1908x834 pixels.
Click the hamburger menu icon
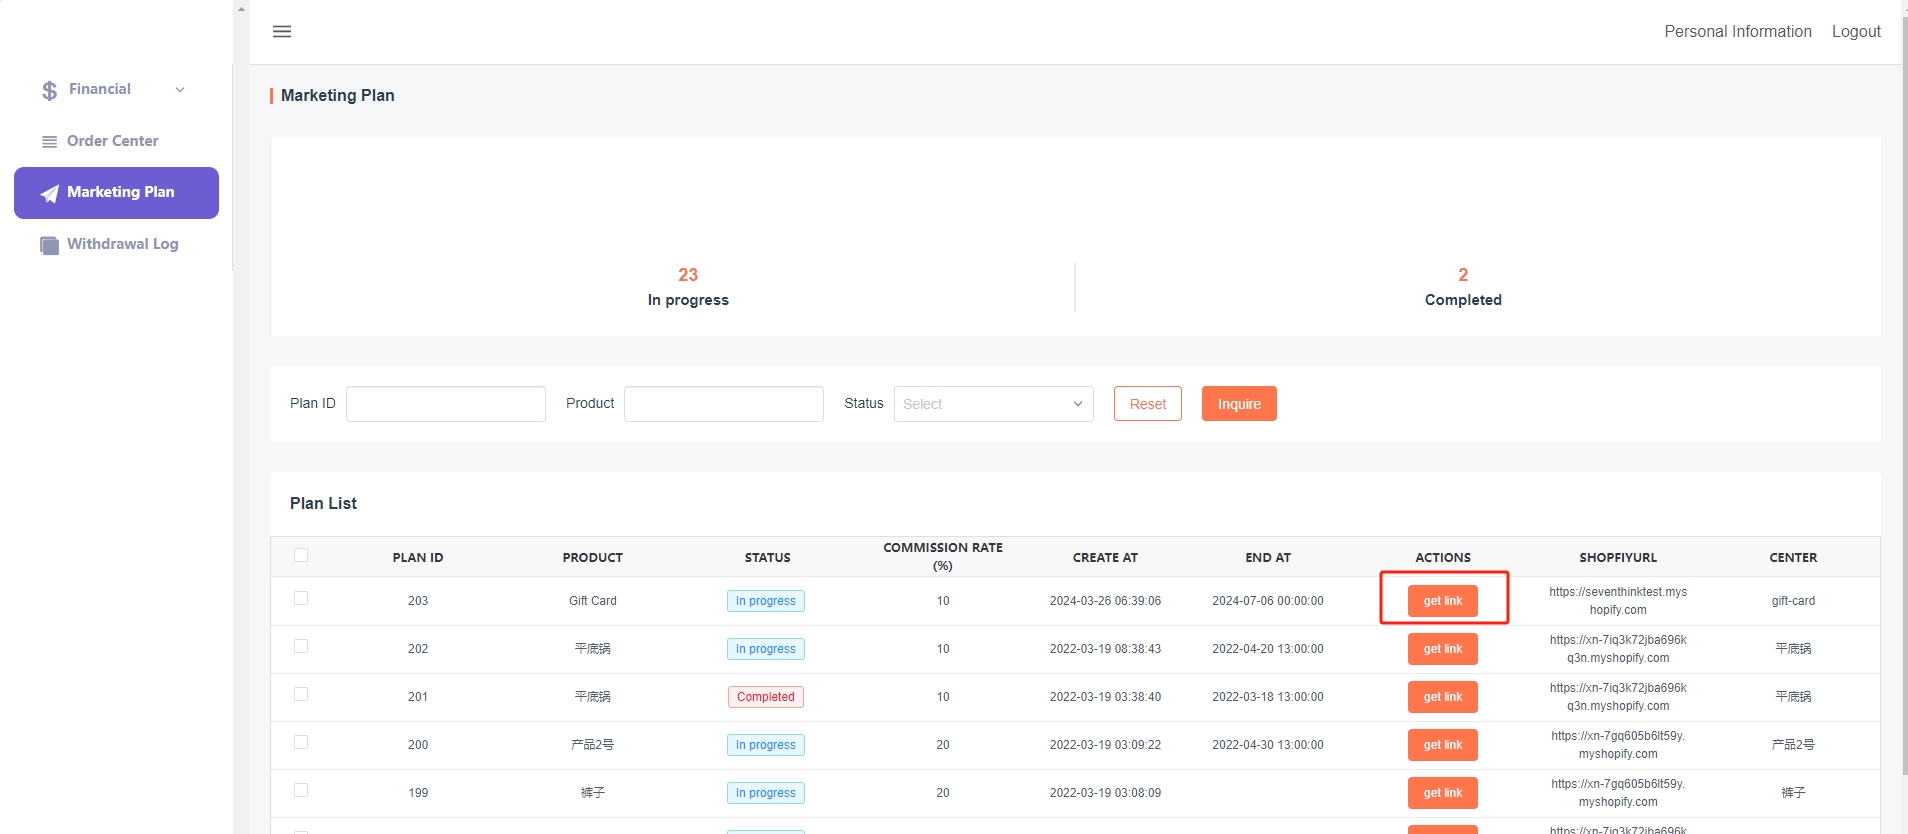point(282,32)
